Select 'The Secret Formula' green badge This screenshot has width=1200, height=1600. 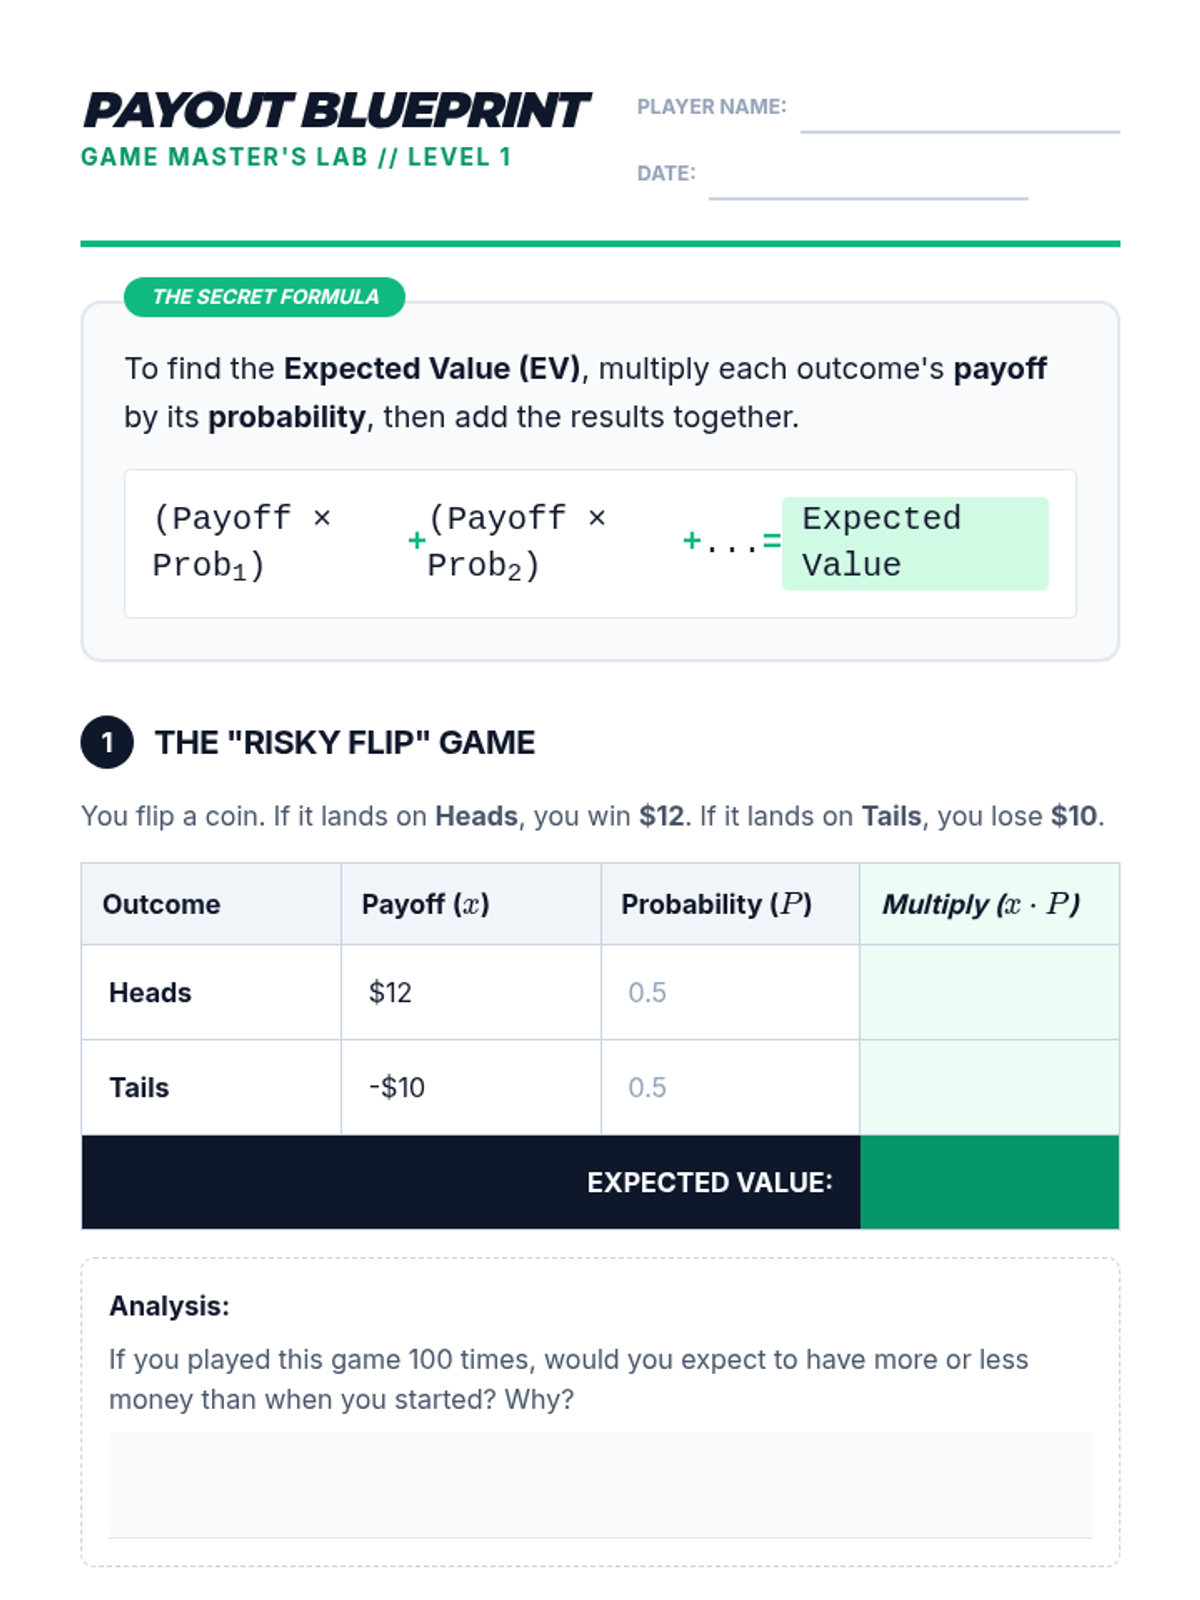265,297
